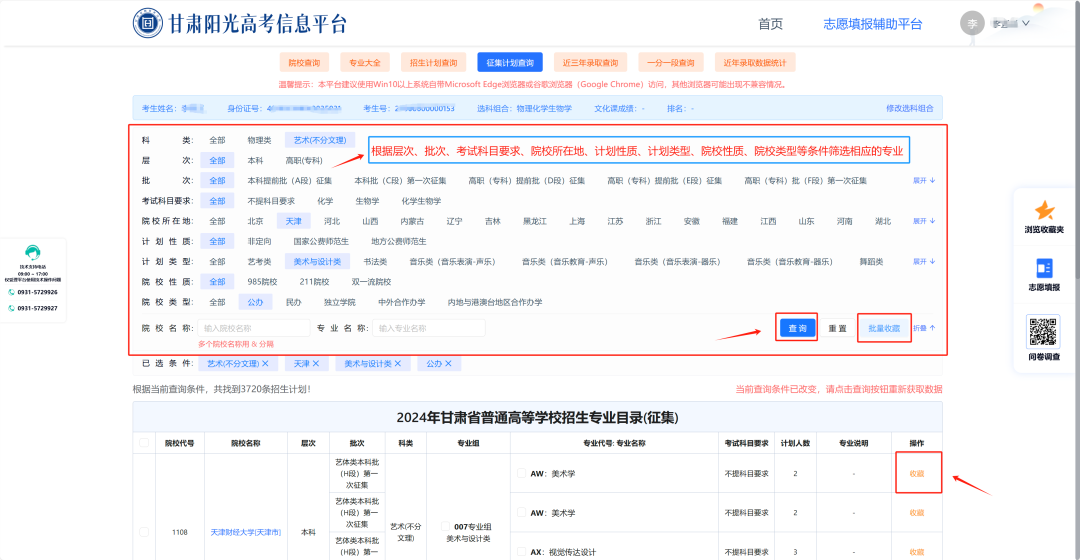1080x560 pixels.
Task: Select 本科 under 层次
Action: pos(255,160)
